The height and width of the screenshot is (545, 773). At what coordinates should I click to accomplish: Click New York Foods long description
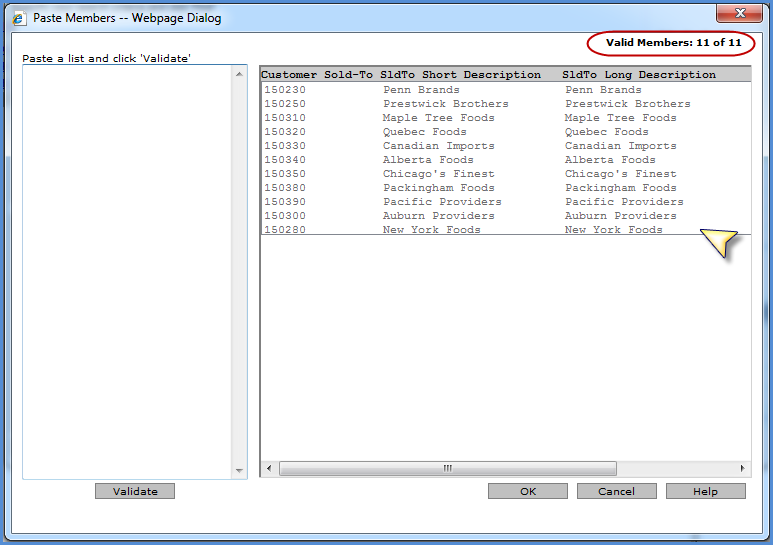[614, 230]
